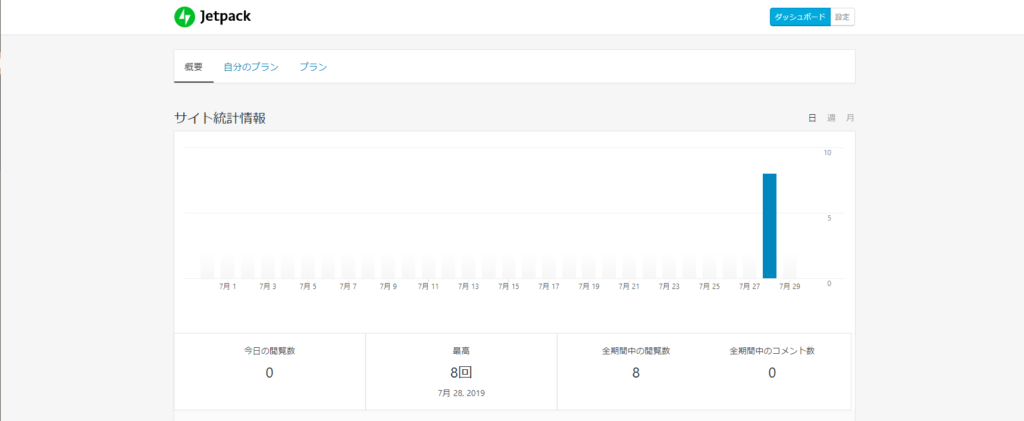Select the 週 weekly stats view
The width and height of the screenshot is (1024, 421).
pyautogui.click(x=831, y=118)
